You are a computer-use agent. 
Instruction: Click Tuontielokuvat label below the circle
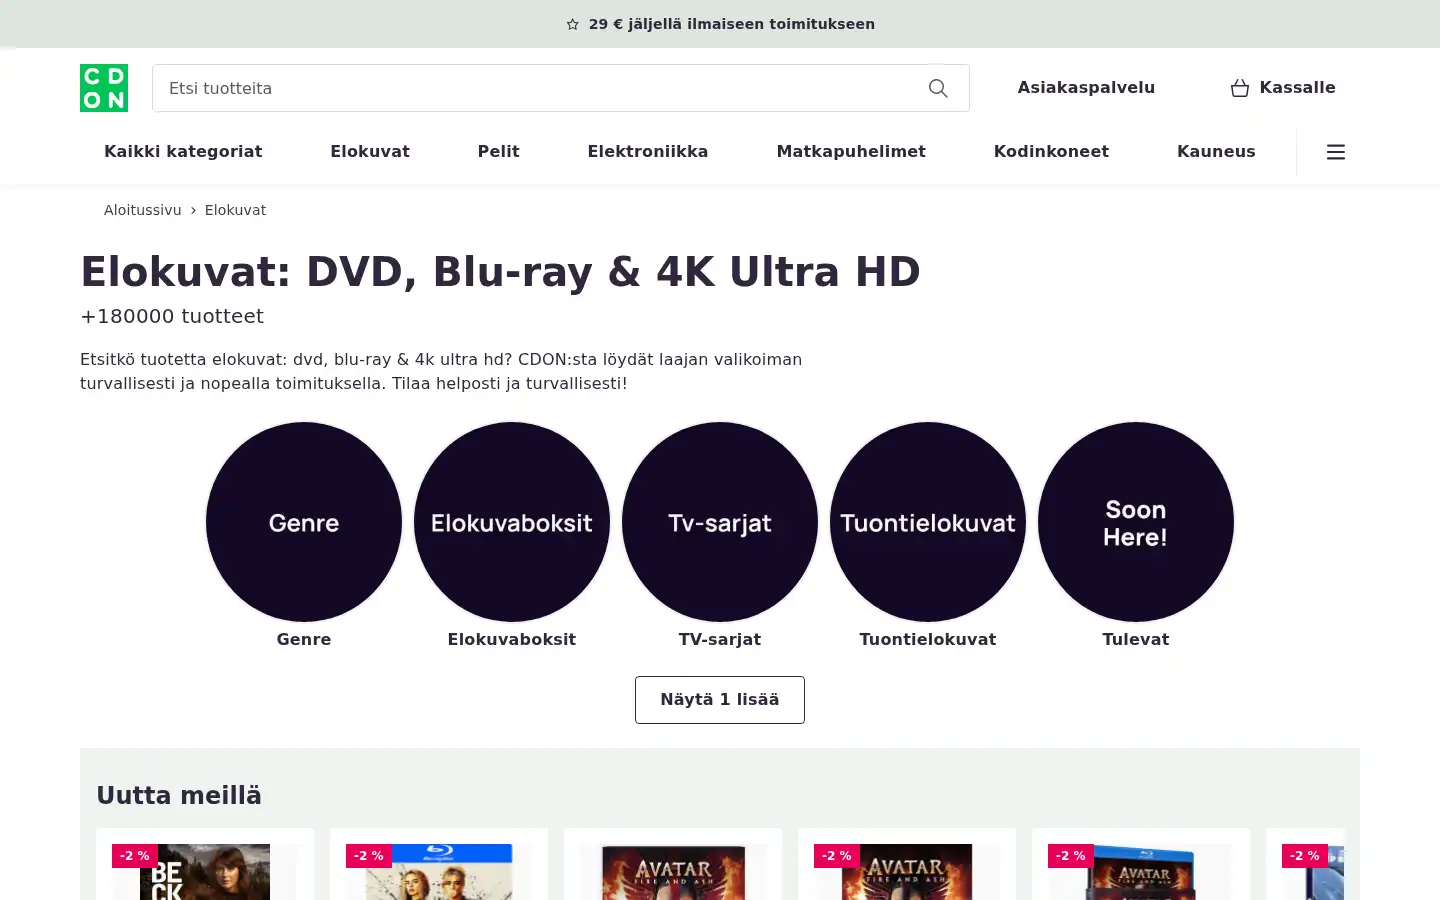(x=928, y=639)
